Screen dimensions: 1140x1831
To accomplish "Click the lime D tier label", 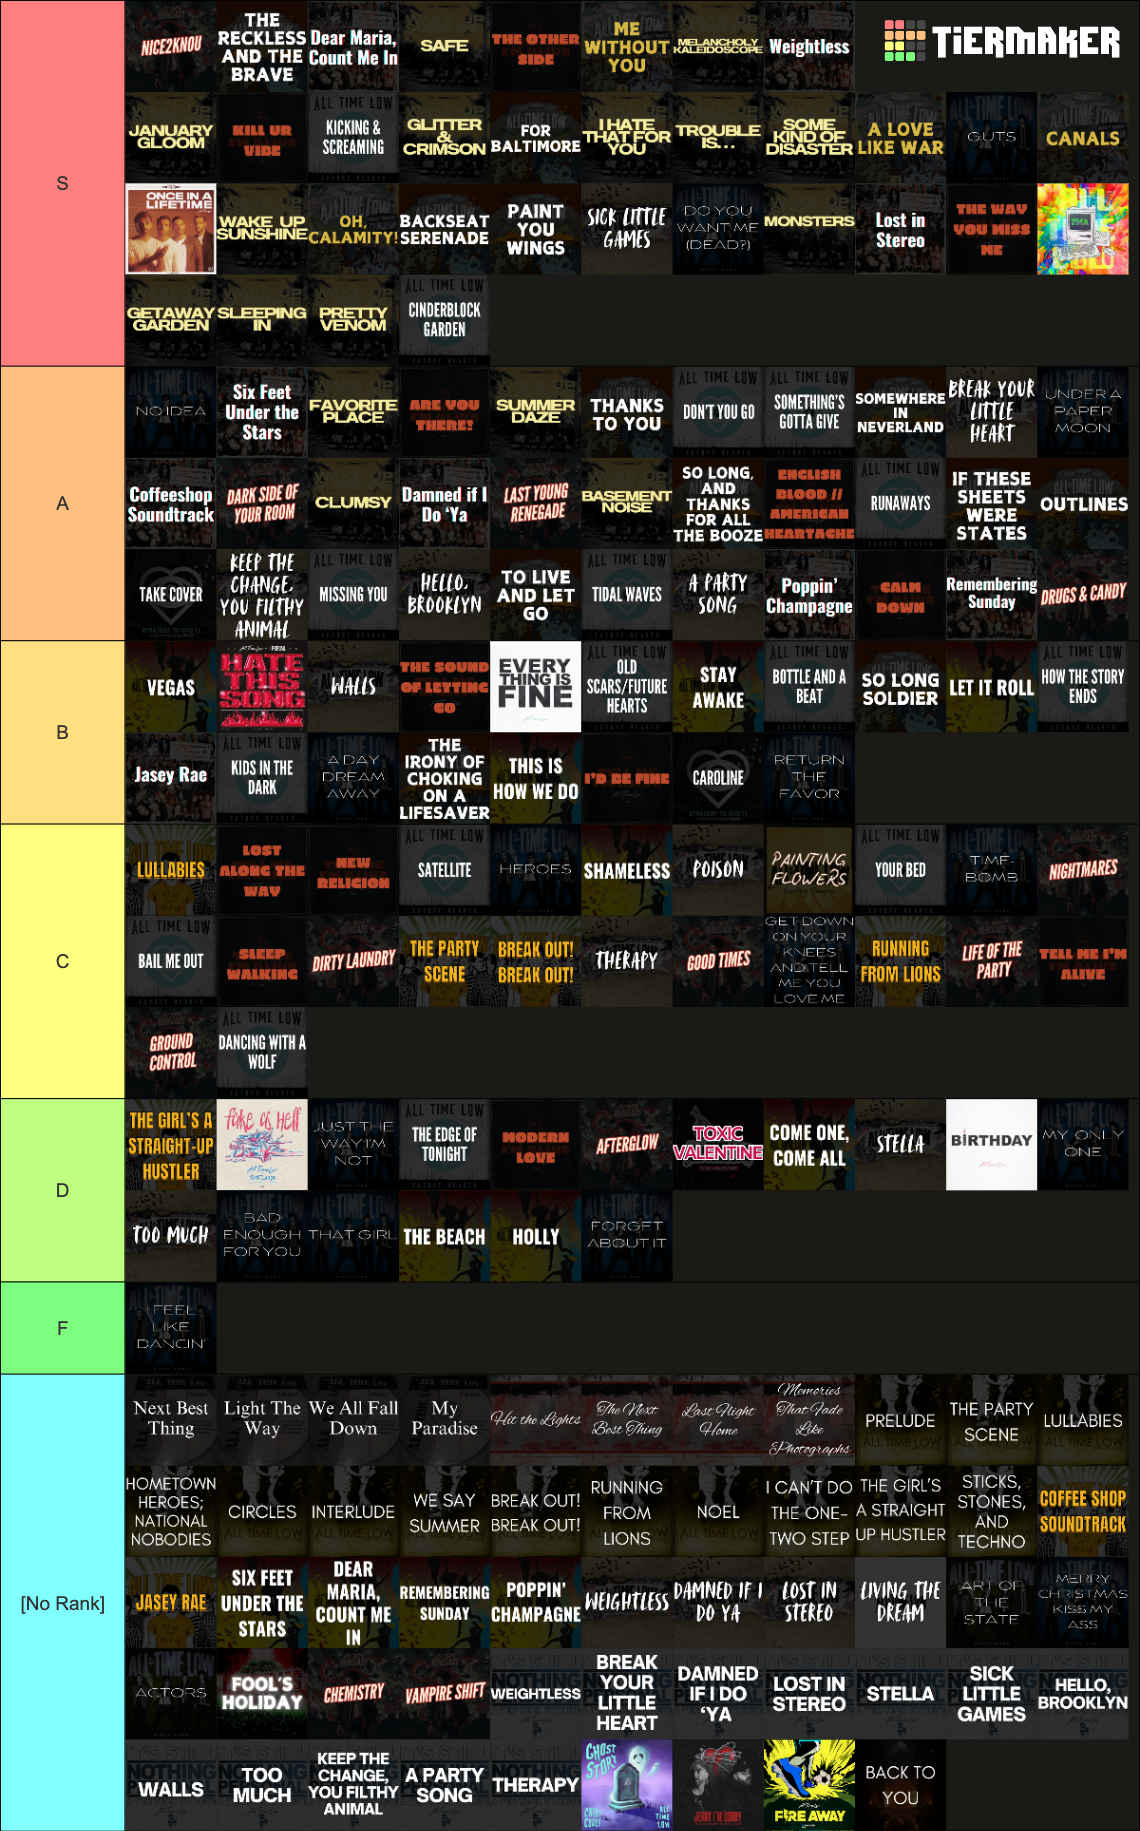I will tap(62, 1190).
